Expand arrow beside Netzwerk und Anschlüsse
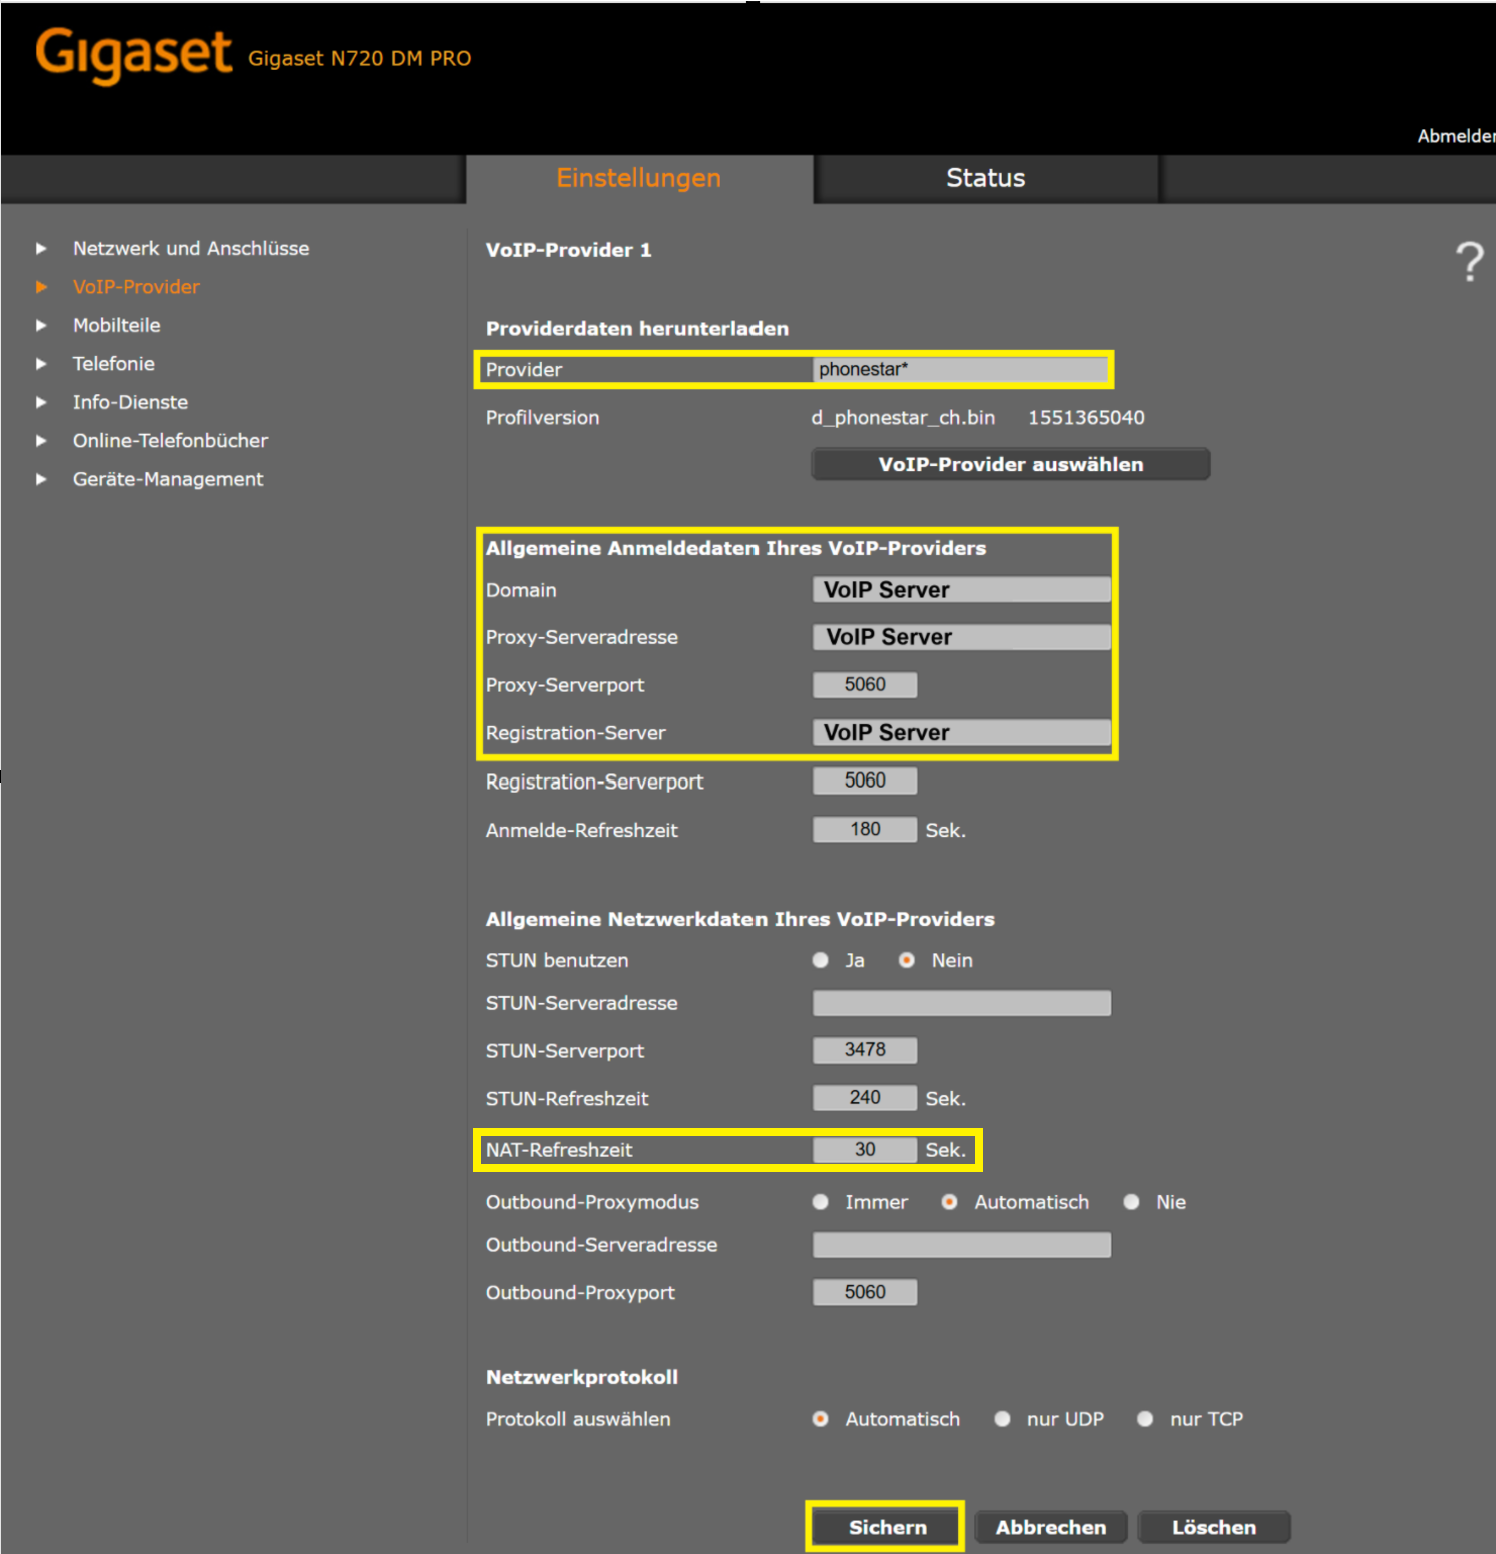Screen dimensions: 1496x1554 41,248
